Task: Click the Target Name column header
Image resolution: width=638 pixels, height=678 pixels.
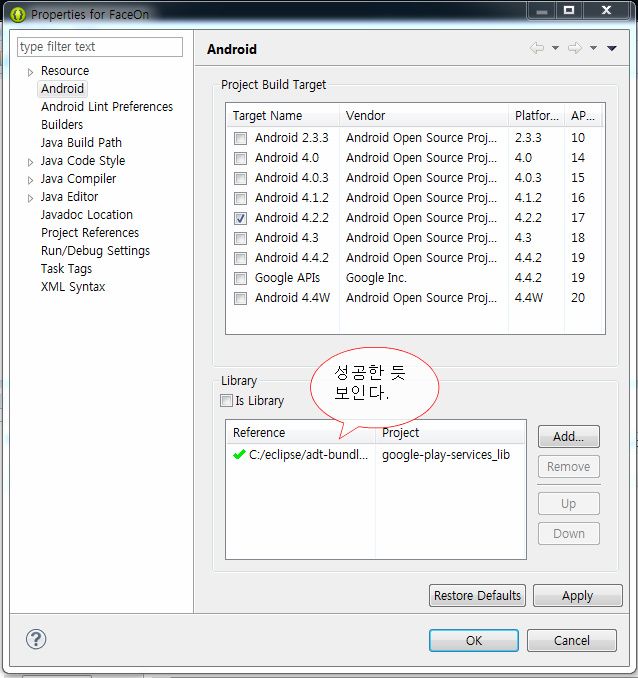Action: coord(283,115)
